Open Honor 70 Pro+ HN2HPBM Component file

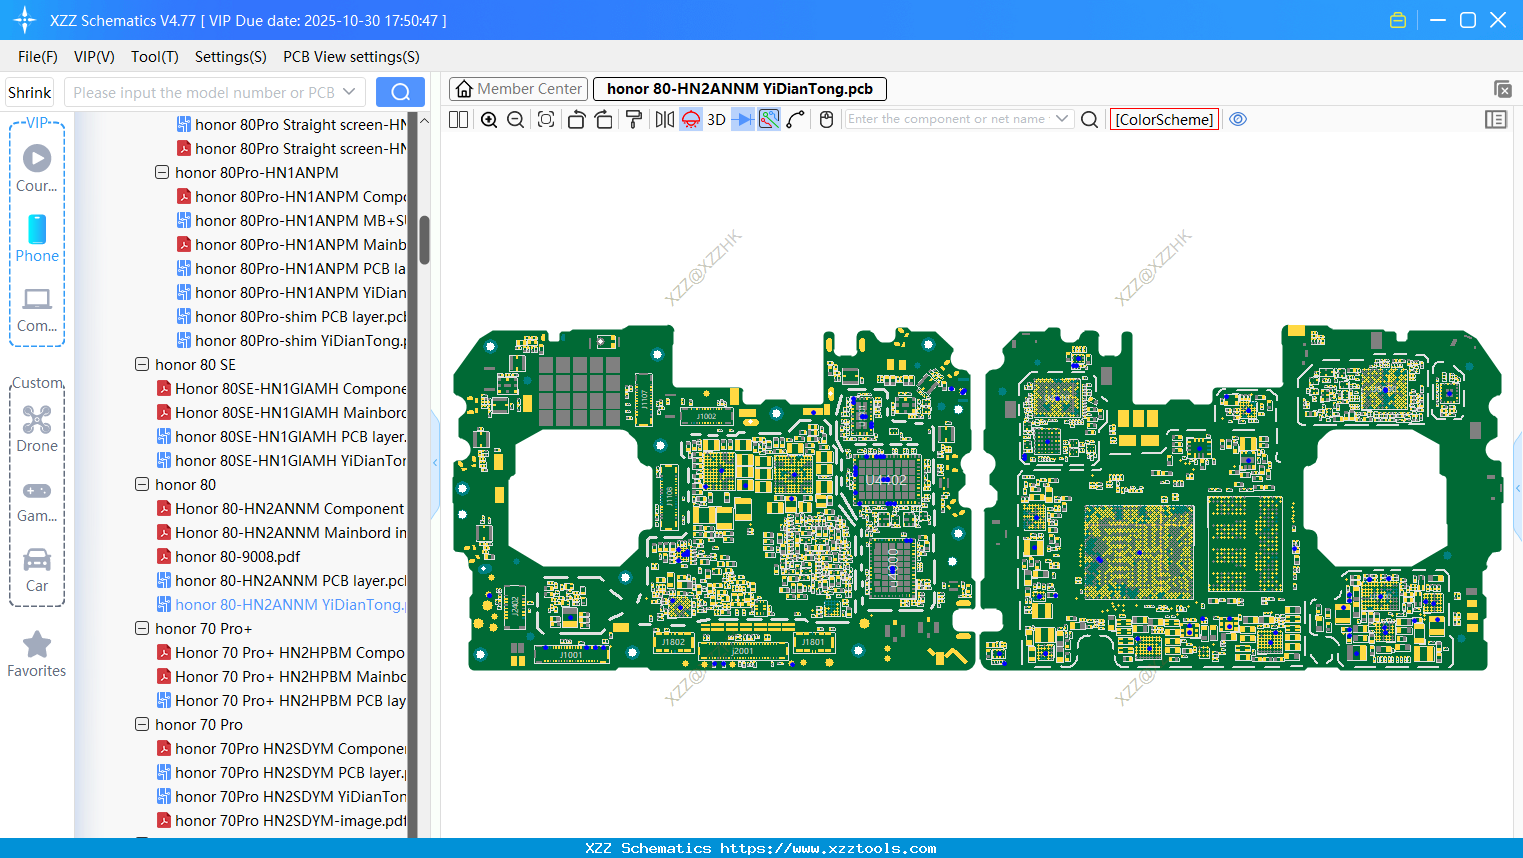[x=282, y=652]
